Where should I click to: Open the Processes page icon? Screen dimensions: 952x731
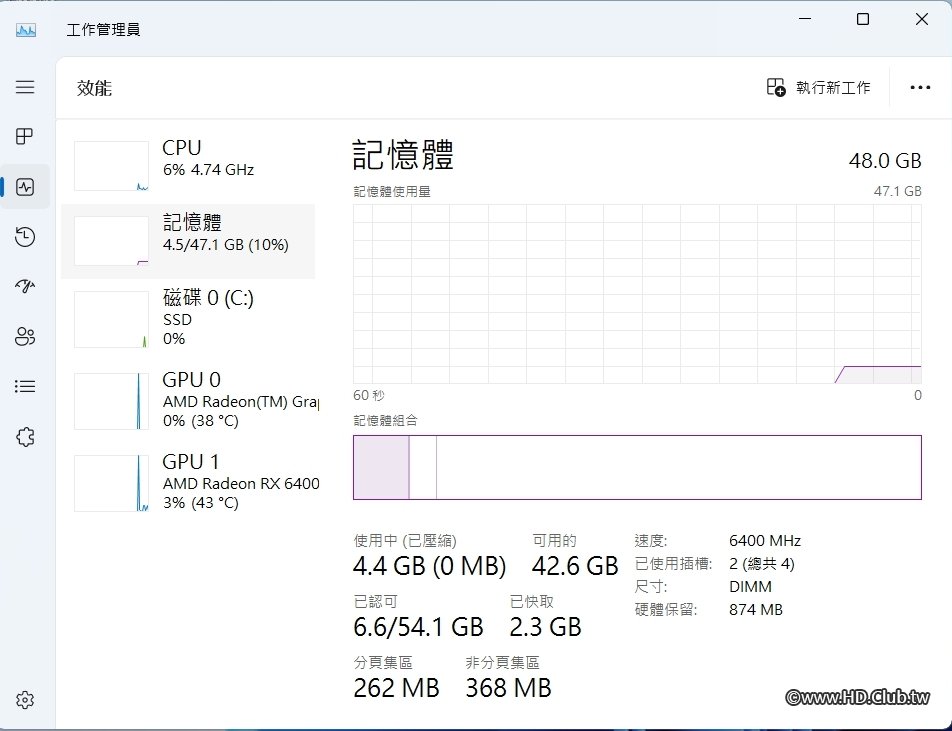25,137
